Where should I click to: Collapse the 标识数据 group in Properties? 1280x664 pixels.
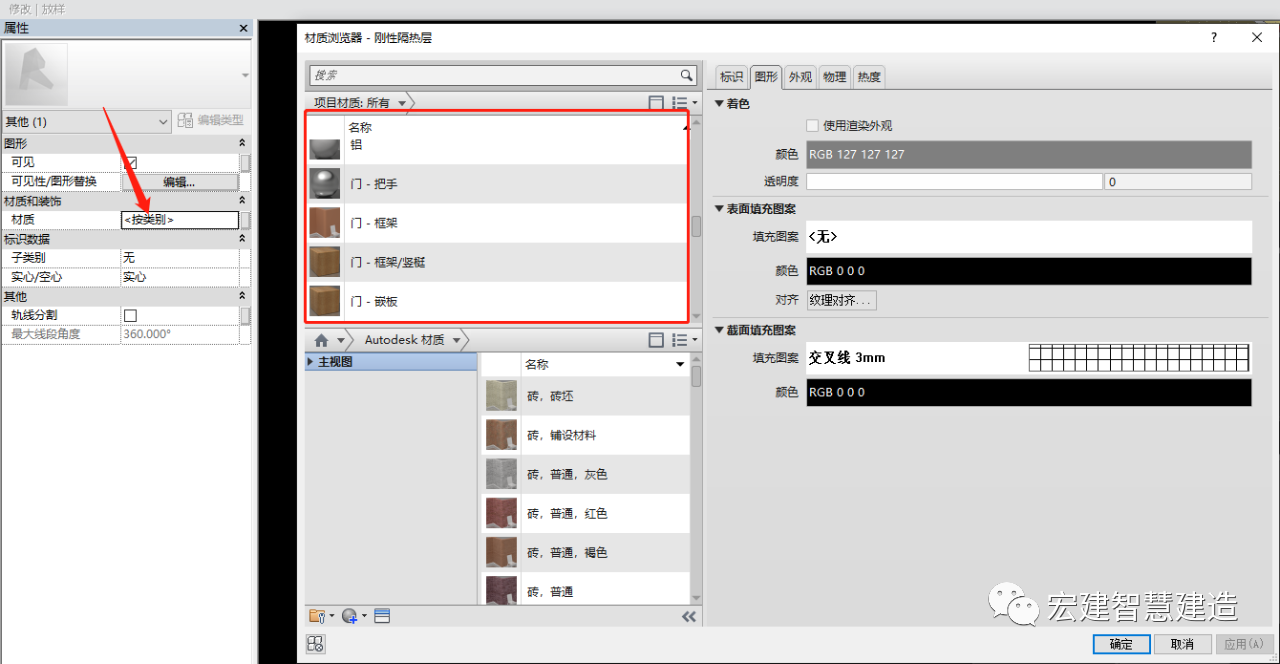[242, 239]
